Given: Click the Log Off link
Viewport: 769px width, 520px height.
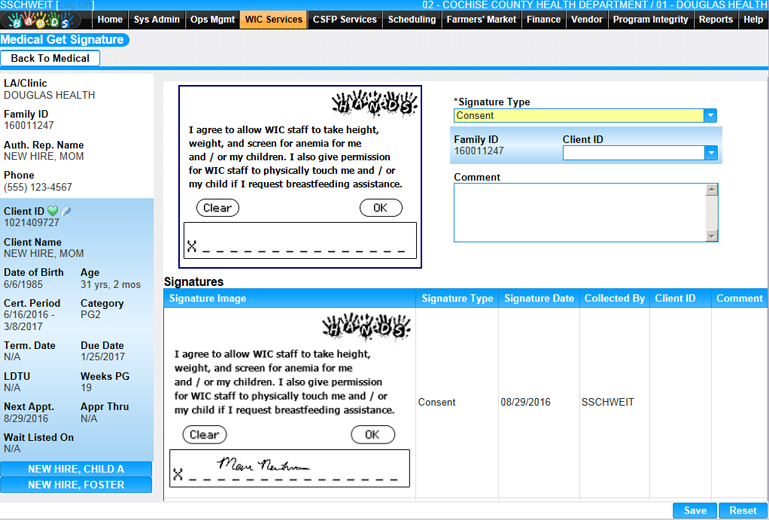Looking at the screenshot, I should (76, 5).
